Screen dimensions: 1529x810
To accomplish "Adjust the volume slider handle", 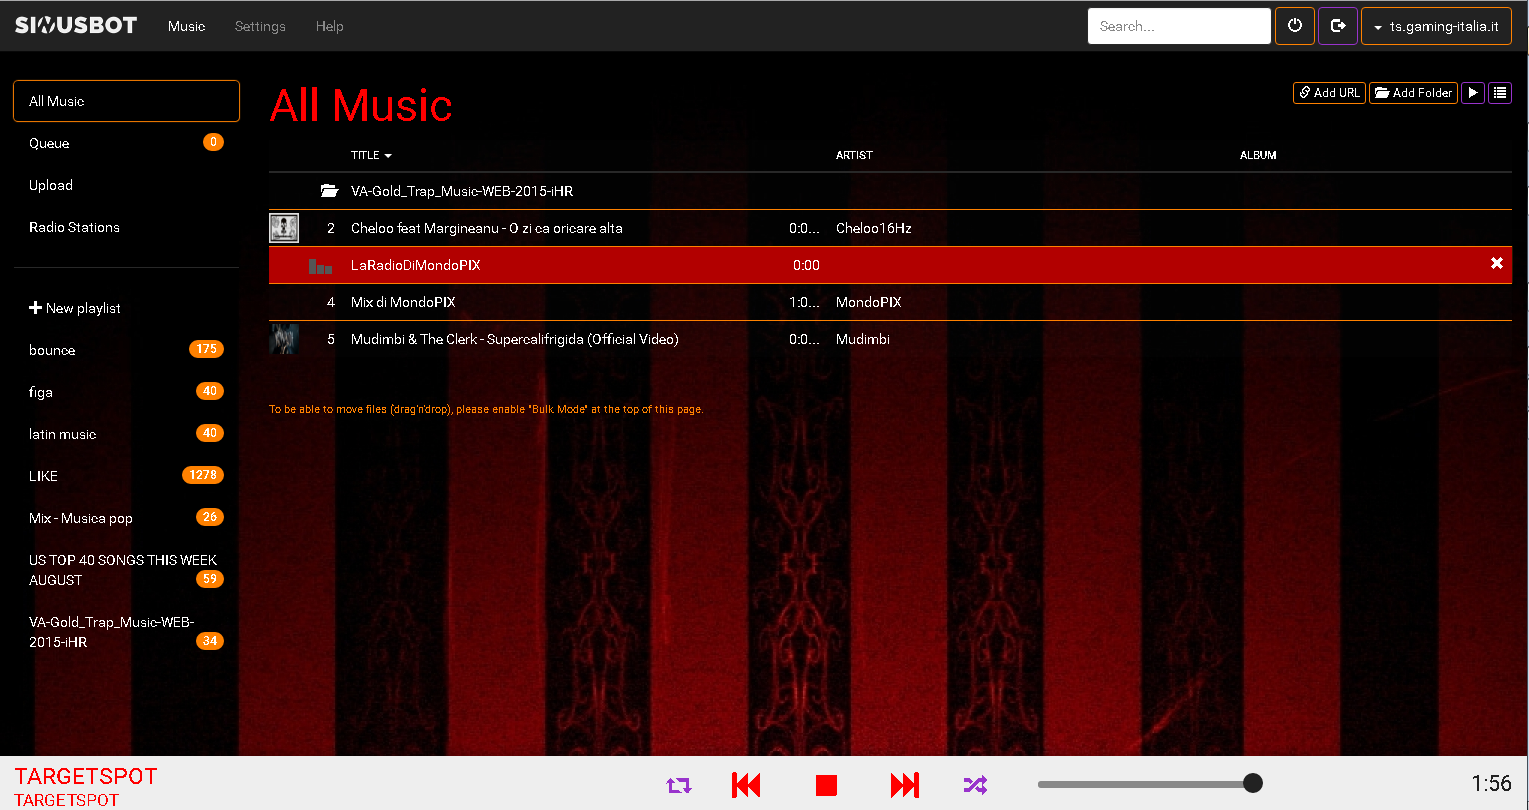I will (x=1252, y=784).
